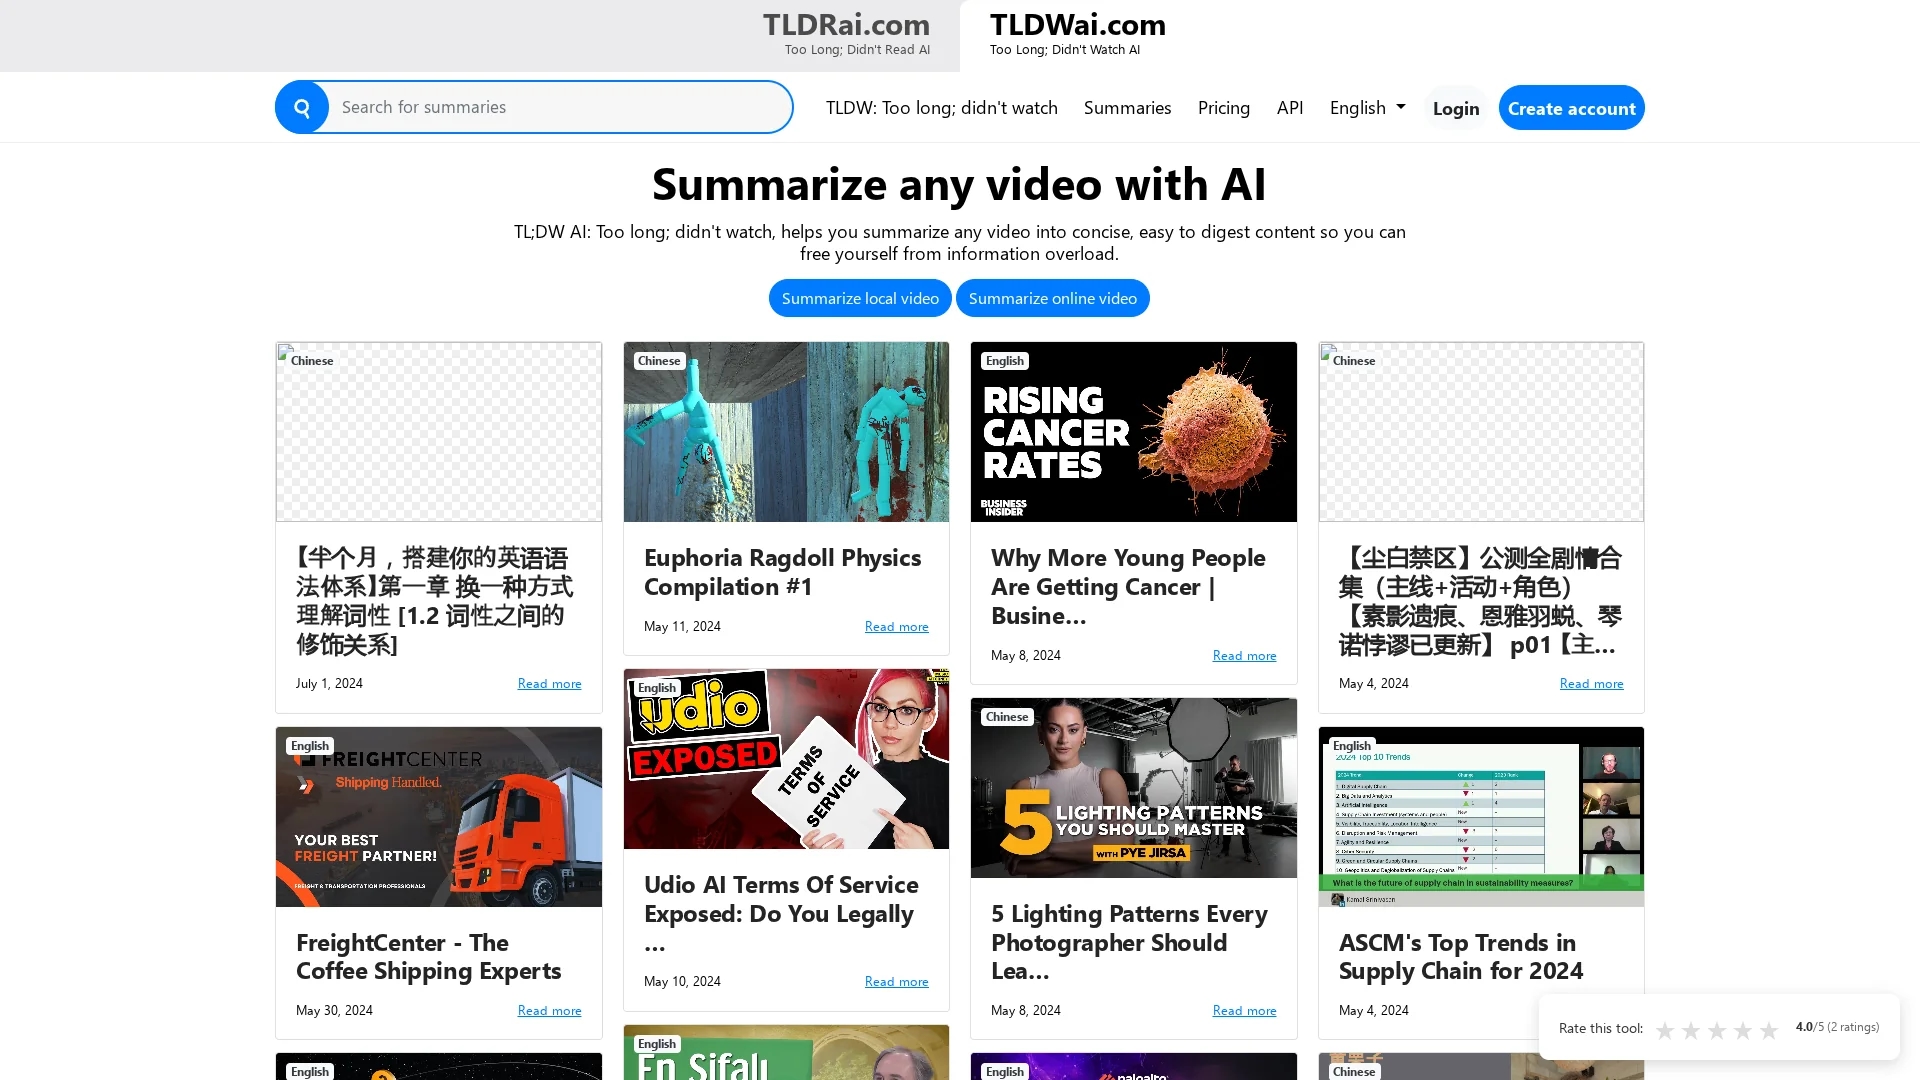Screen dimensions: 1920x1080
Task: Open TLDW: Too long; didn't watch menu item
Action: [941, 107]
